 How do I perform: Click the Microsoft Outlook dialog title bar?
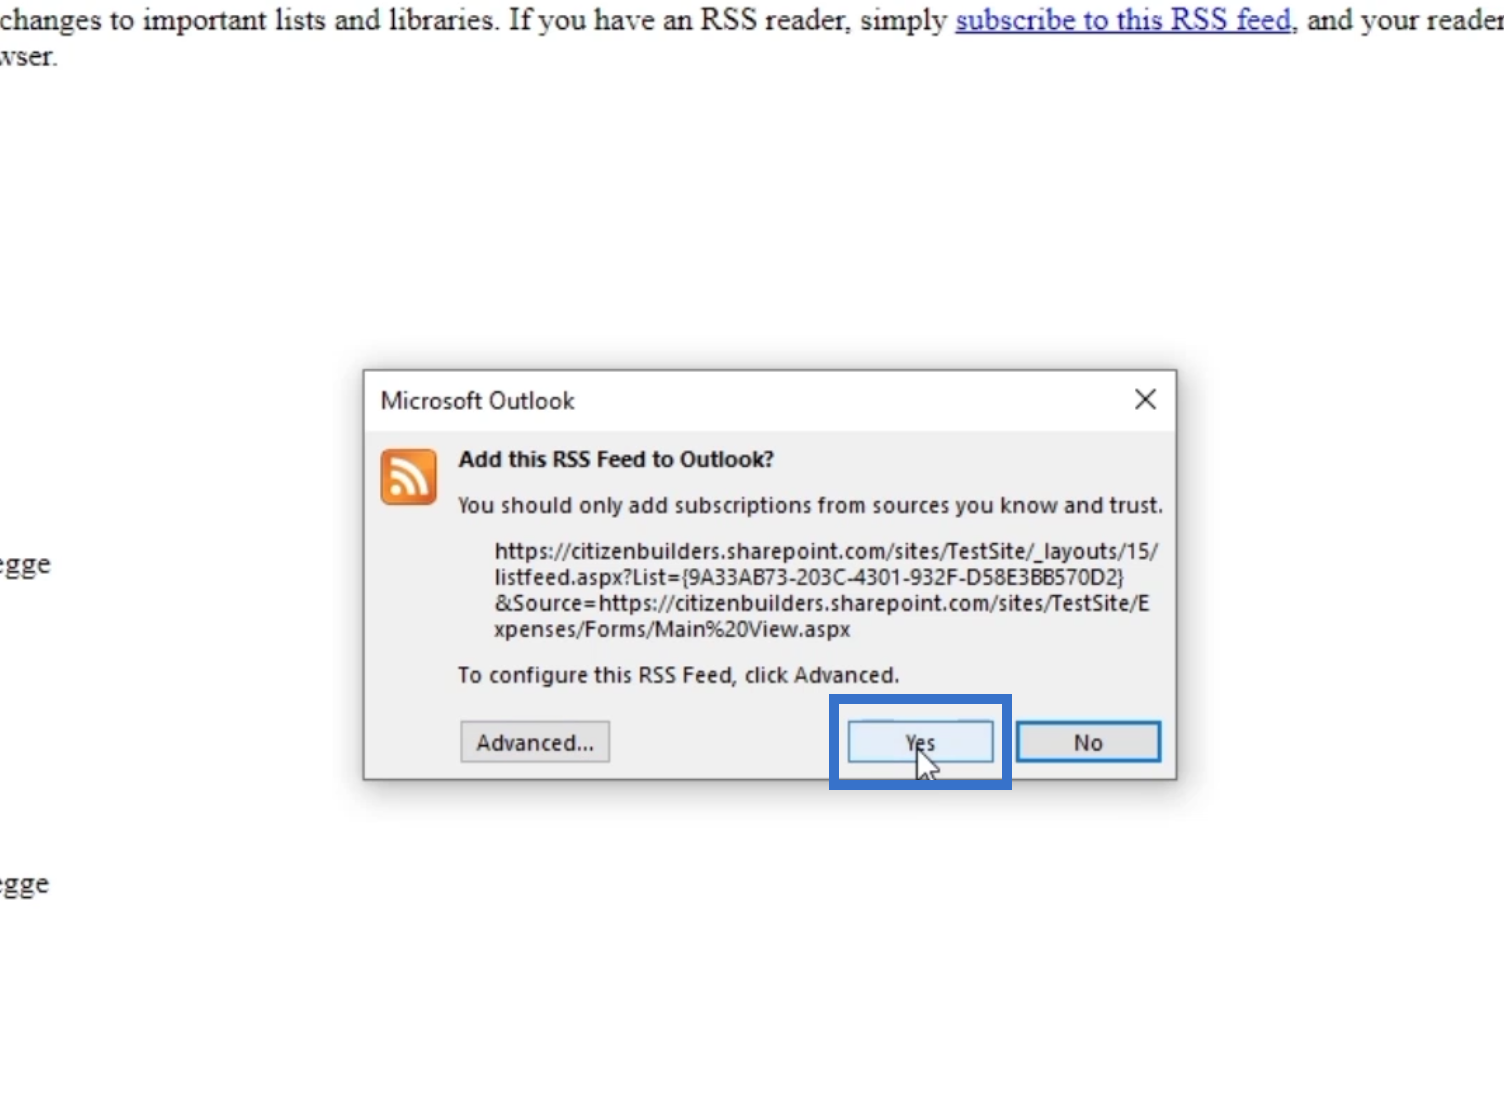click(x=750, y=401)
